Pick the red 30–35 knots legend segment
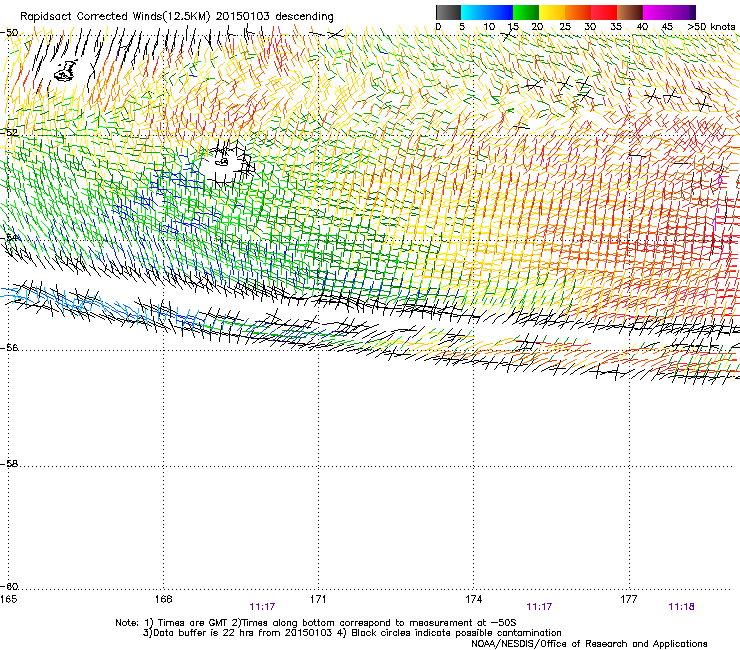The height and width of the screenshot is (650, 740). coord(604,12)
